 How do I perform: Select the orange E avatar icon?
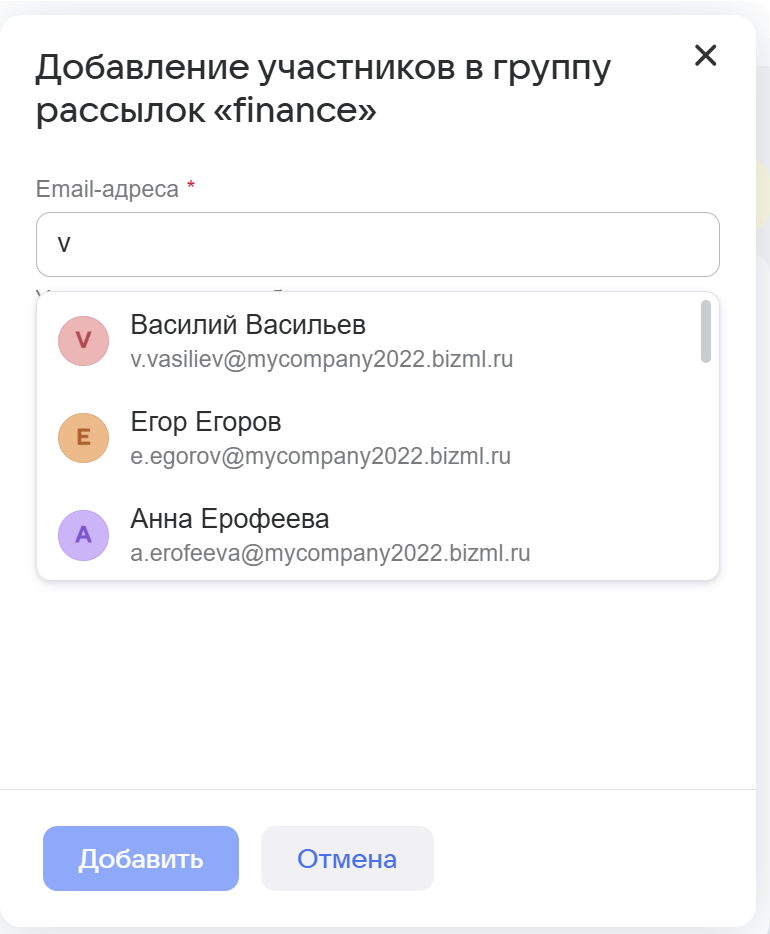pos(83,438)
